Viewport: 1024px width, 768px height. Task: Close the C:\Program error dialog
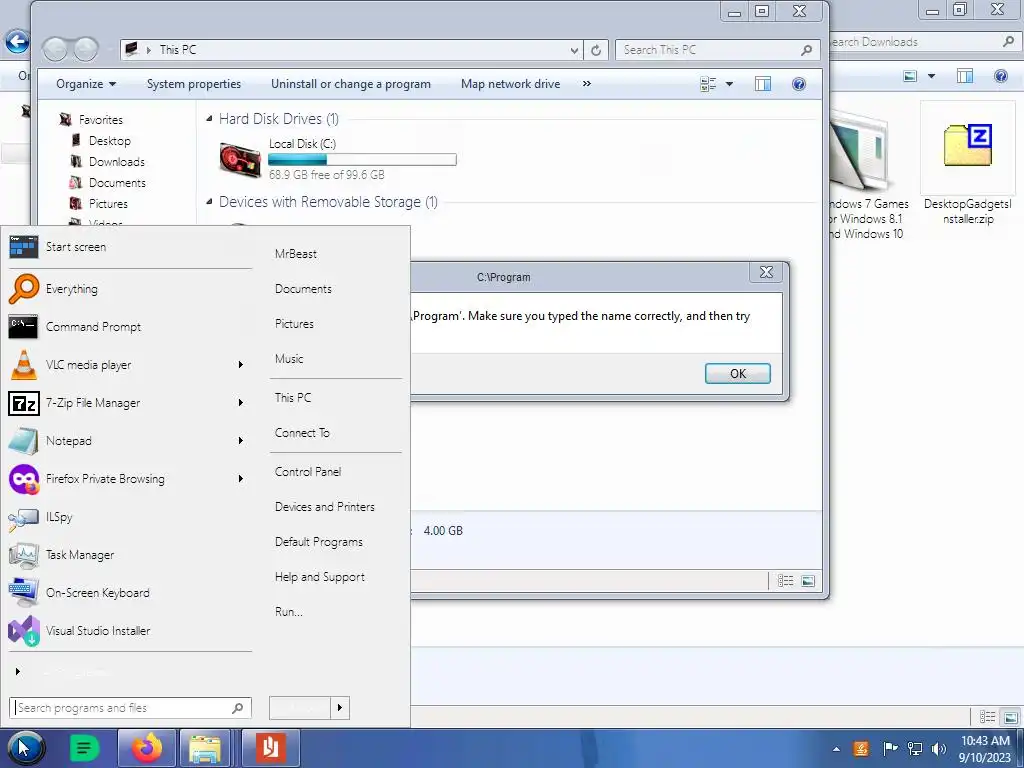tap(766, 272)
